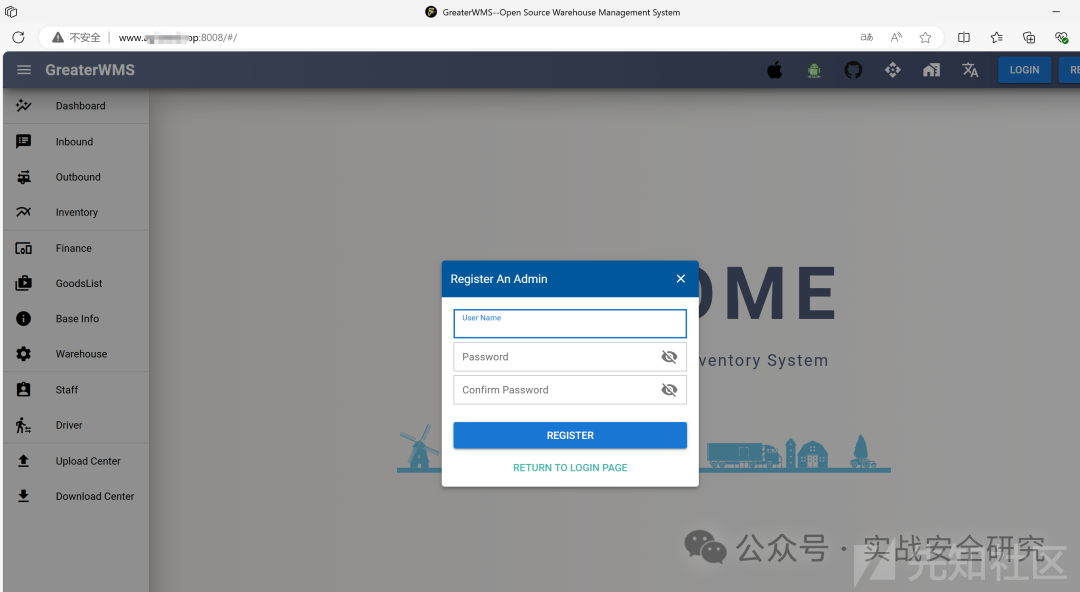Click the Warehouse gear icon

[x=23, y=354]
